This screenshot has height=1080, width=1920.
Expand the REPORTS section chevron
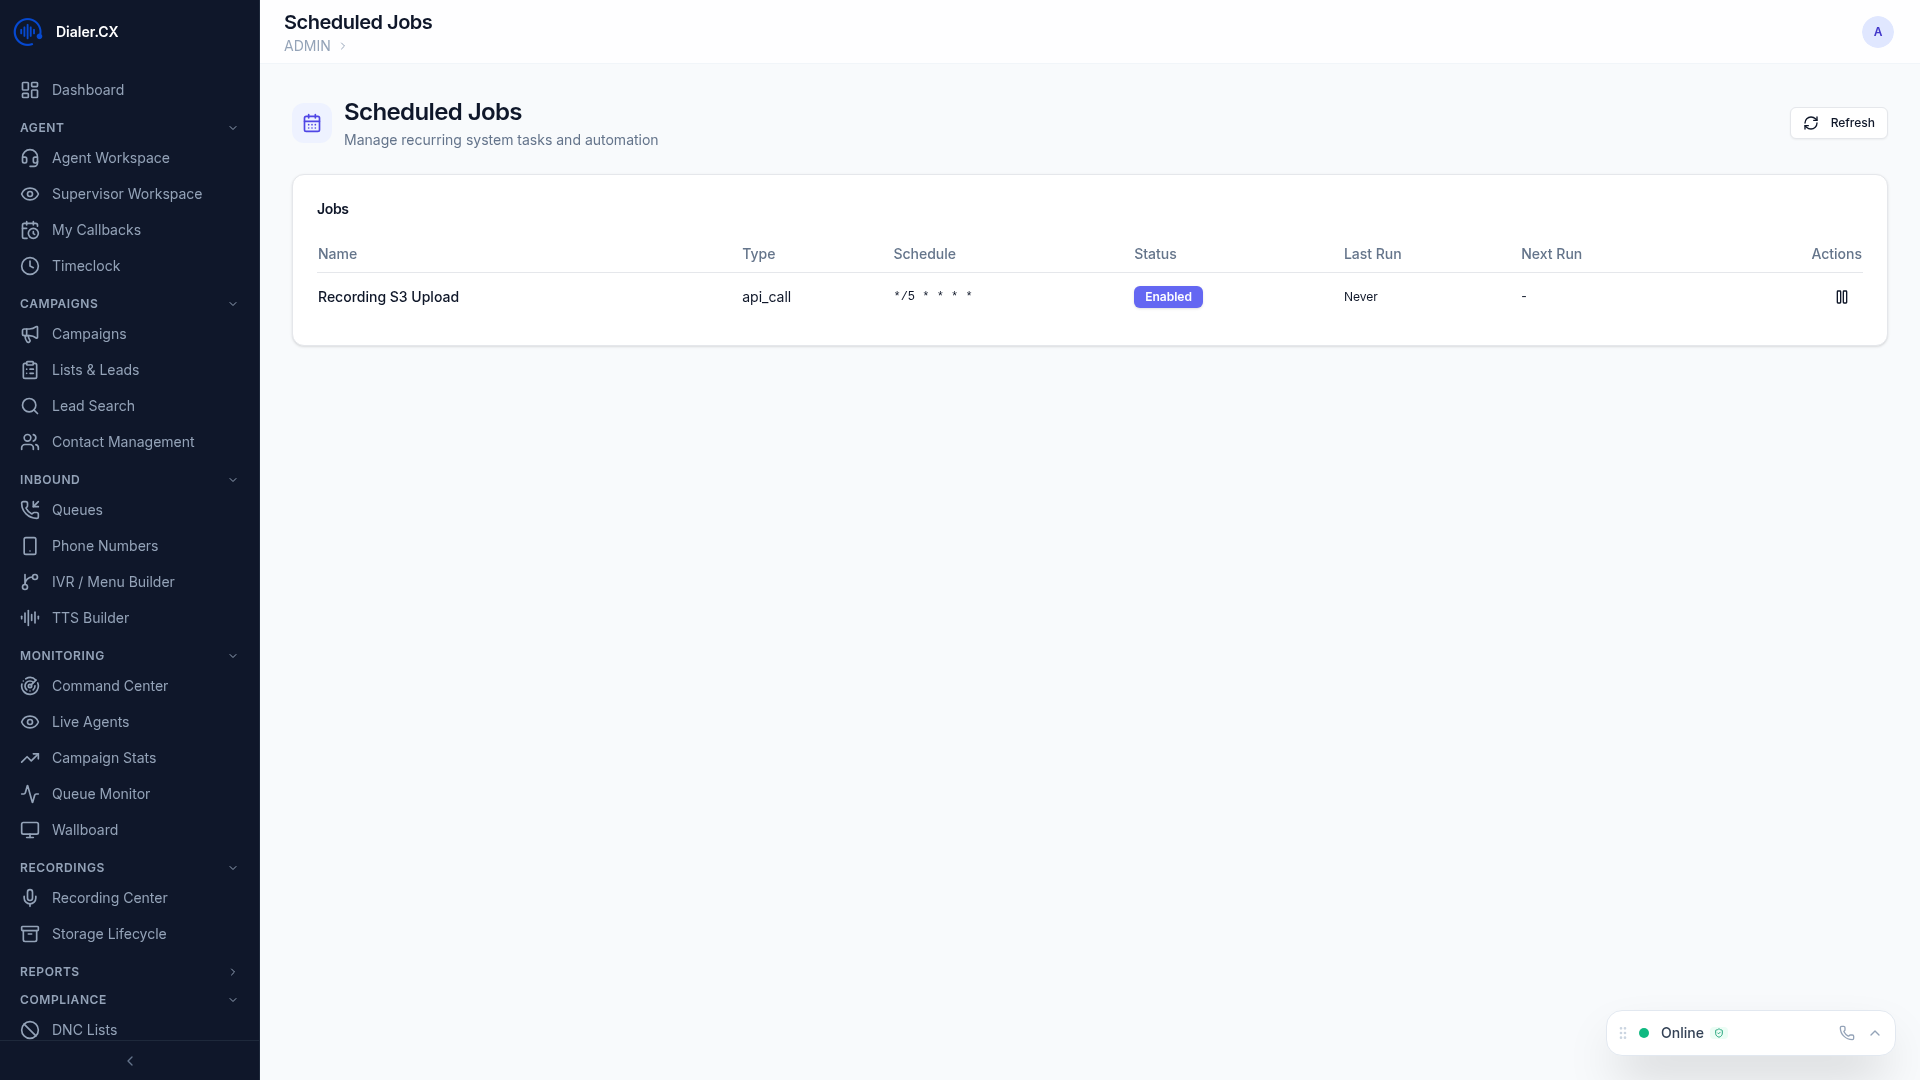[233, 972]
